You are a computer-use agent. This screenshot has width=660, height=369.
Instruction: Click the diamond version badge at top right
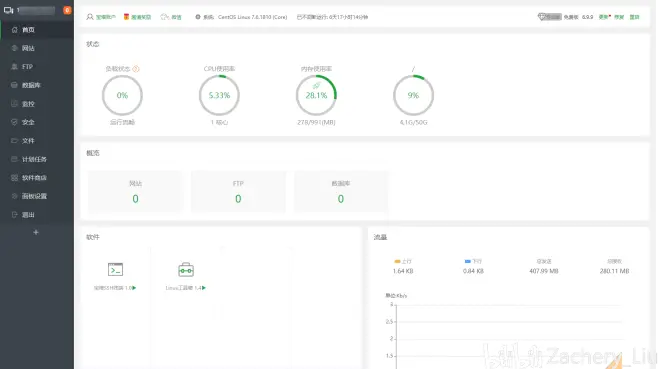click(x=550, y=17)
